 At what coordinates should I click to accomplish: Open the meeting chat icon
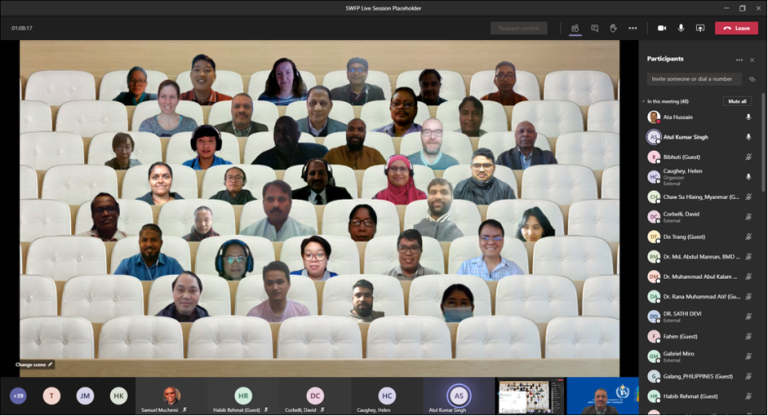pyautogui.click(x=595, y=28)
